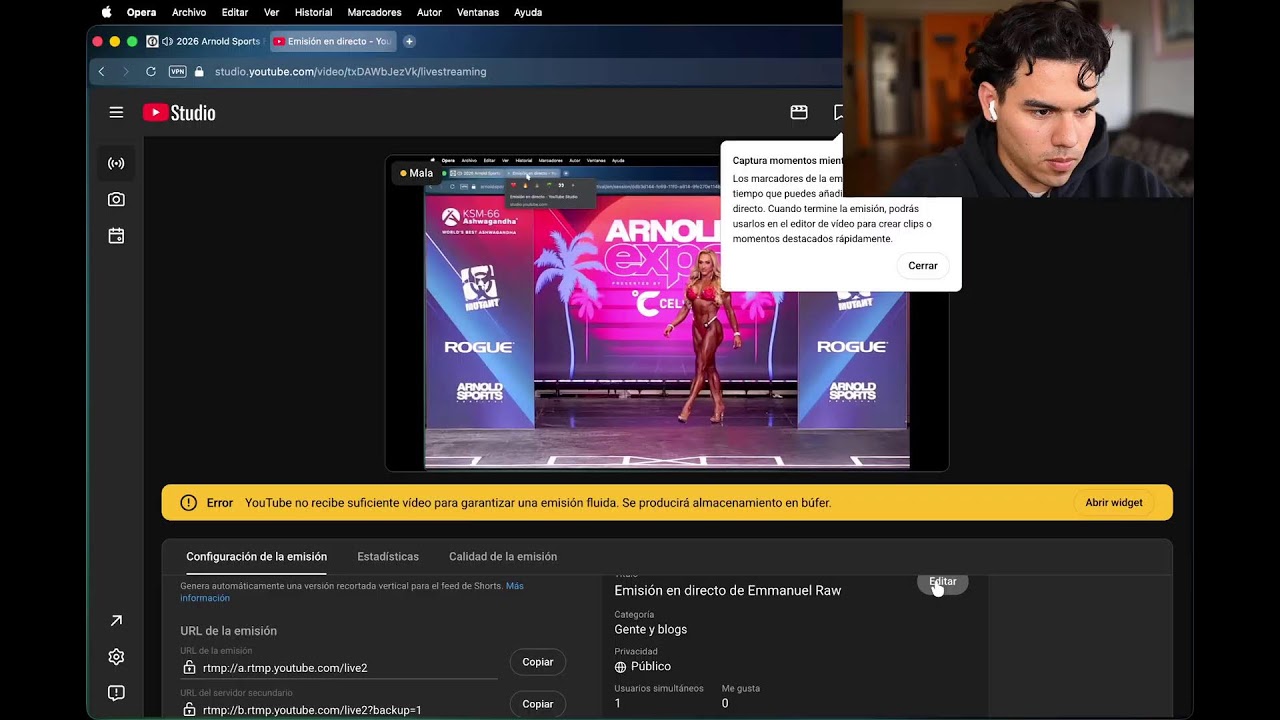The height and width of the screenshot is (720, 1280).
Task: Click Editar next to stream title
Action: pyautogui.click(x=943, y=582)
